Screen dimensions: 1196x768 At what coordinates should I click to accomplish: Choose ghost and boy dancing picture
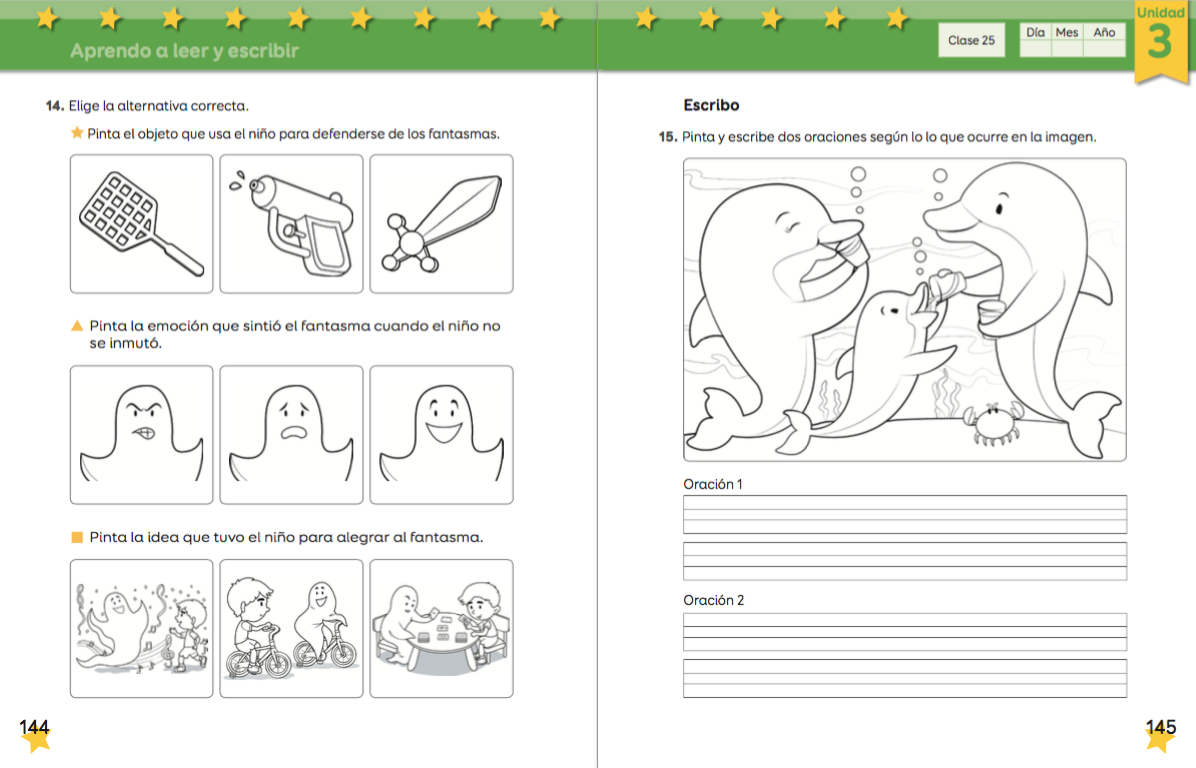coord(141,628)
